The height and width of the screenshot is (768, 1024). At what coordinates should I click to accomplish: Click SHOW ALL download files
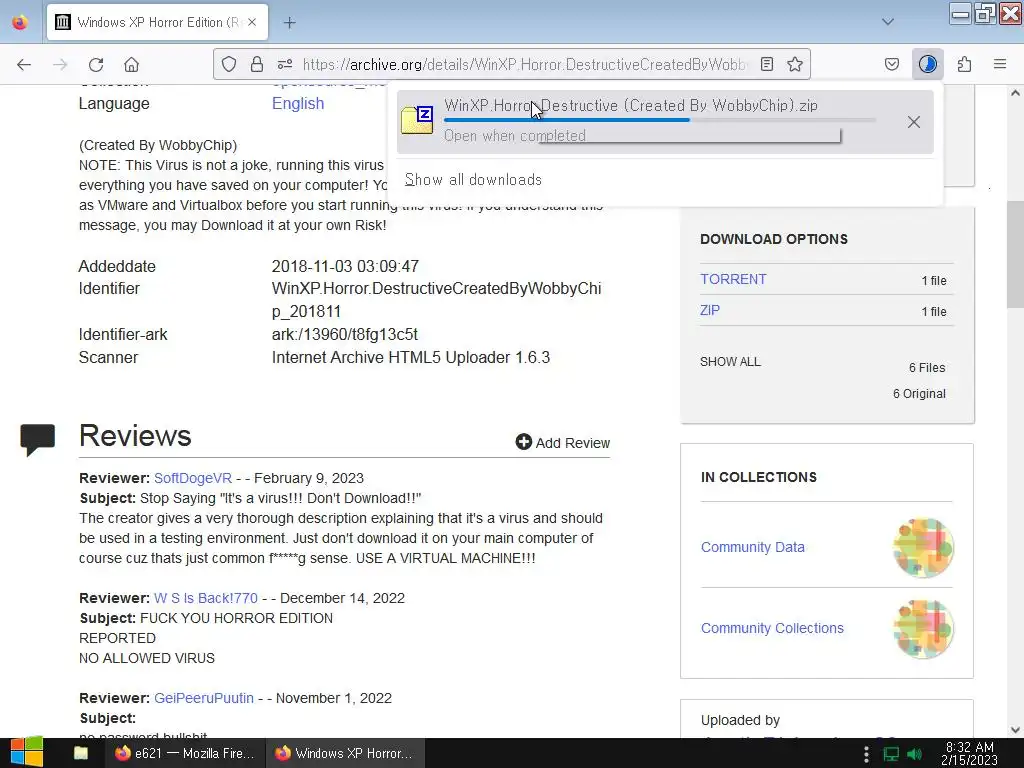click(730, 362)
